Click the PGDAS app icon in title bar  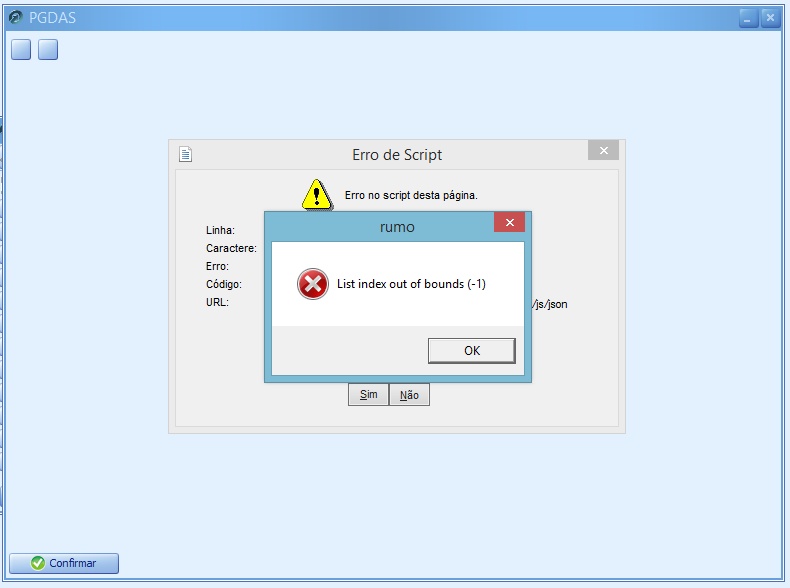pyautogui.click(x=16, y=18)
